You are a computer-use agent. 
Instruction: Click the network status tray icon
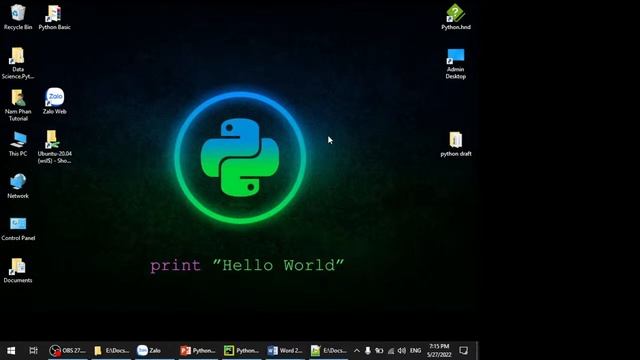tap(391, 351)
